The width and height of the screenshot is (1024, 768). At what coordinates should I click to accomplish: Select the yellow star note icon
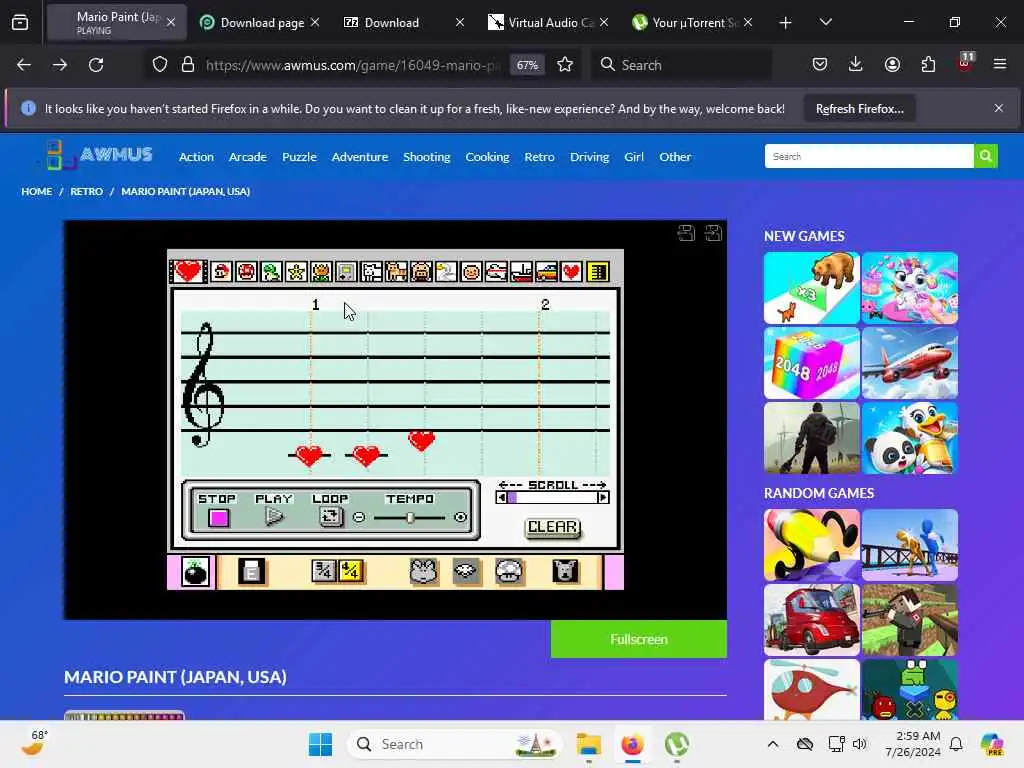pos(296,272)
